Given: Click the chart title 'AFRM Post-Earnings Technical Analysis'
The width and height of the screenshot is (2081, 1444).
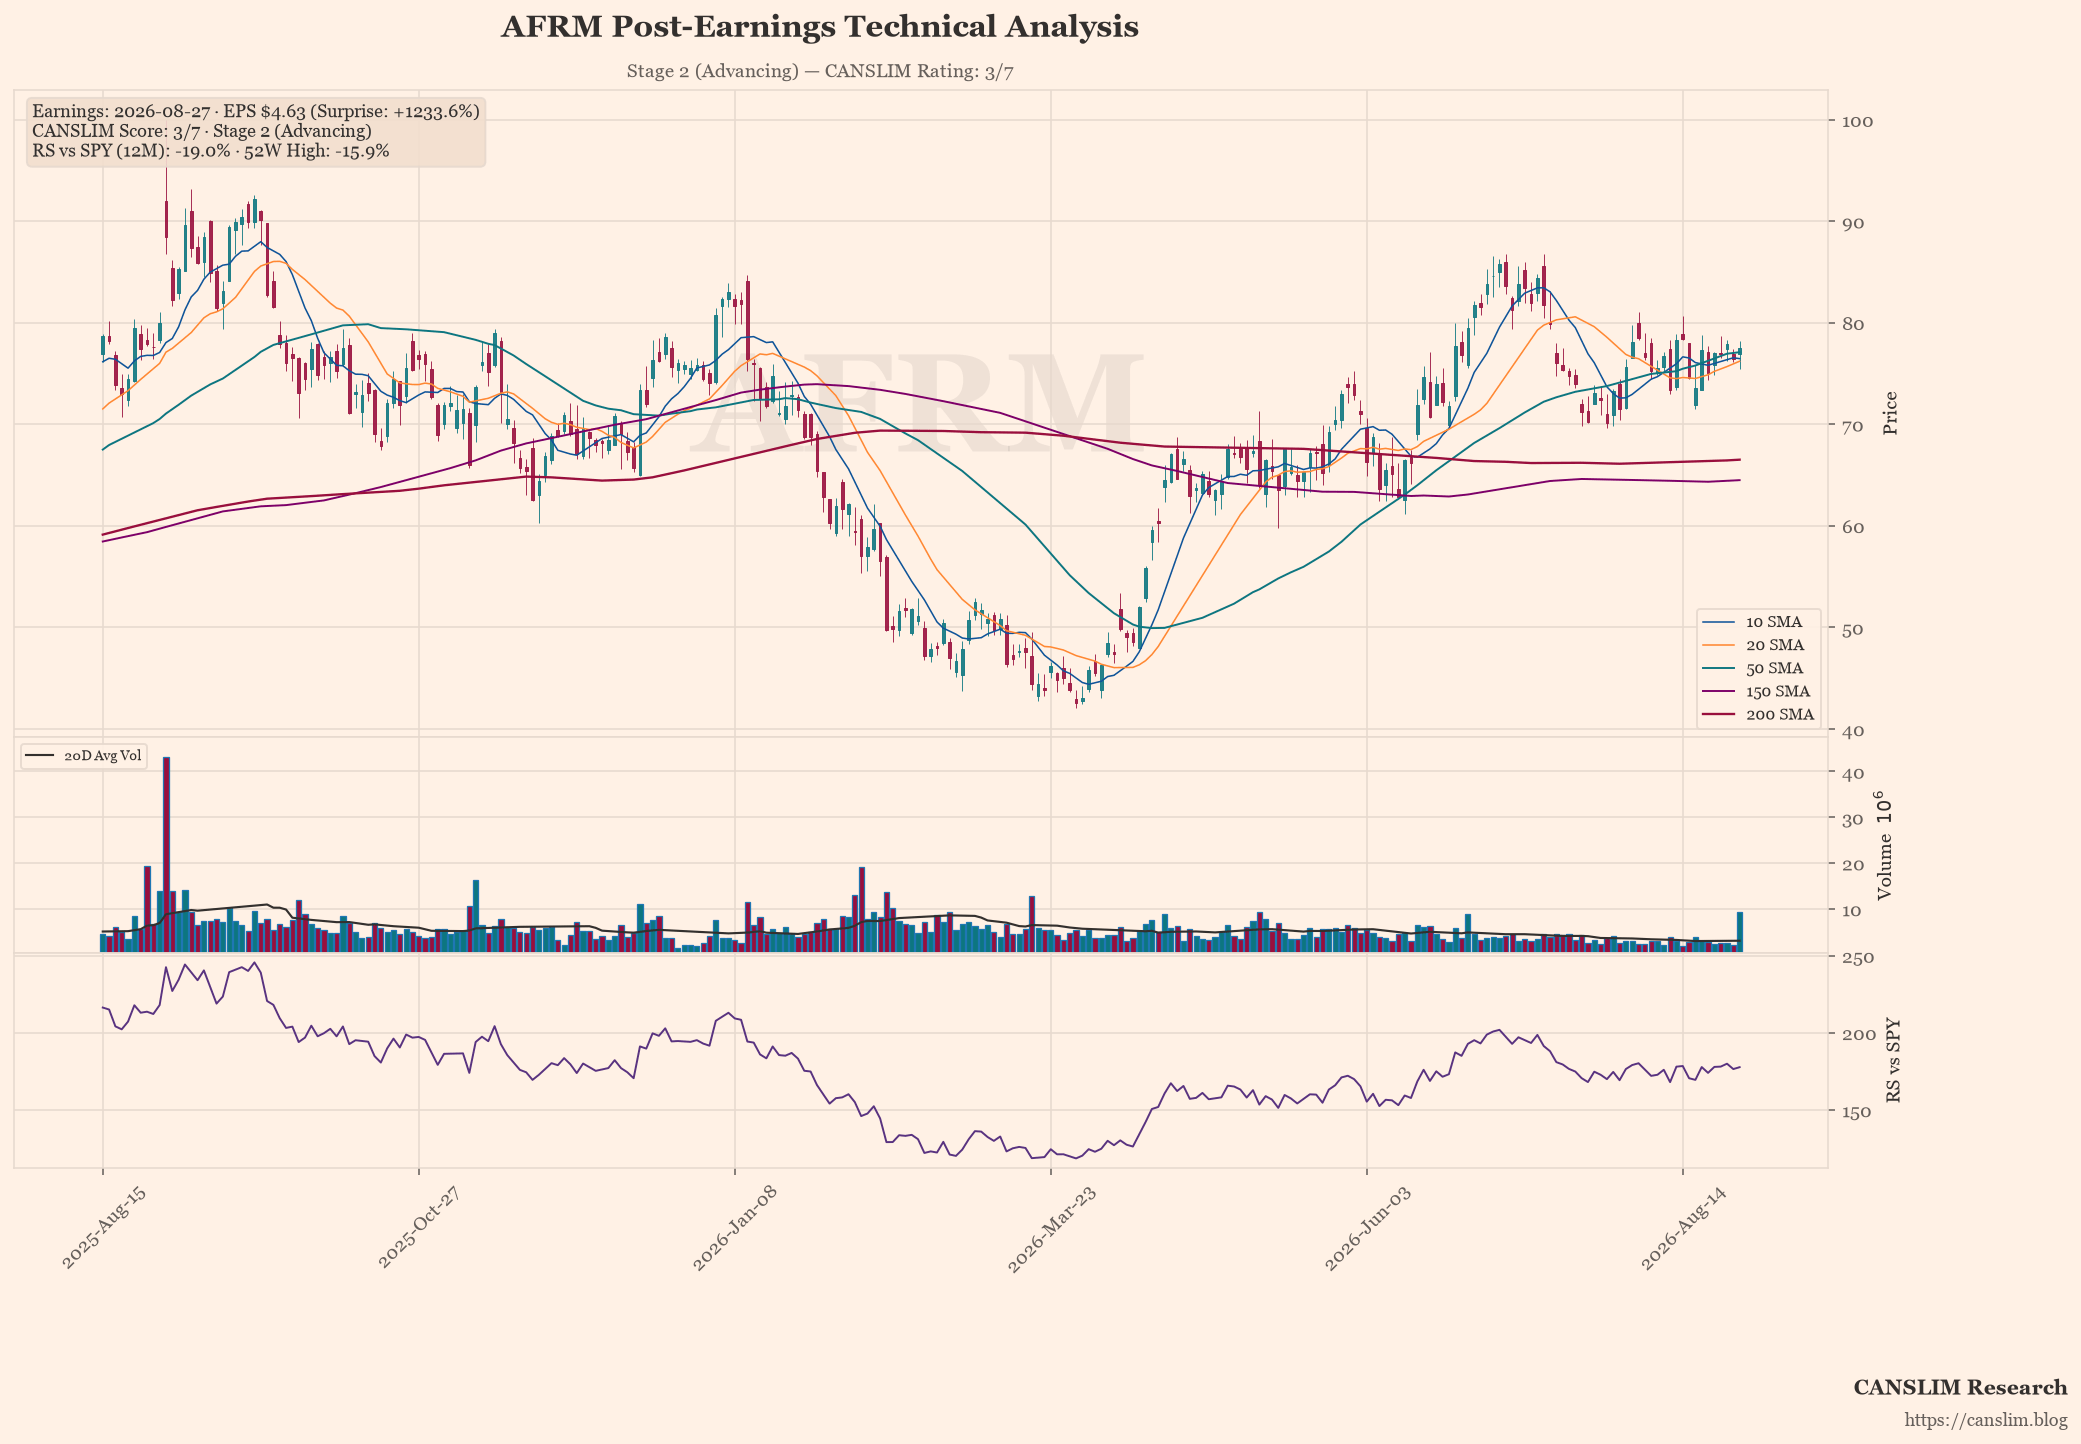Looking at the screenshot, I should (819, 27).
